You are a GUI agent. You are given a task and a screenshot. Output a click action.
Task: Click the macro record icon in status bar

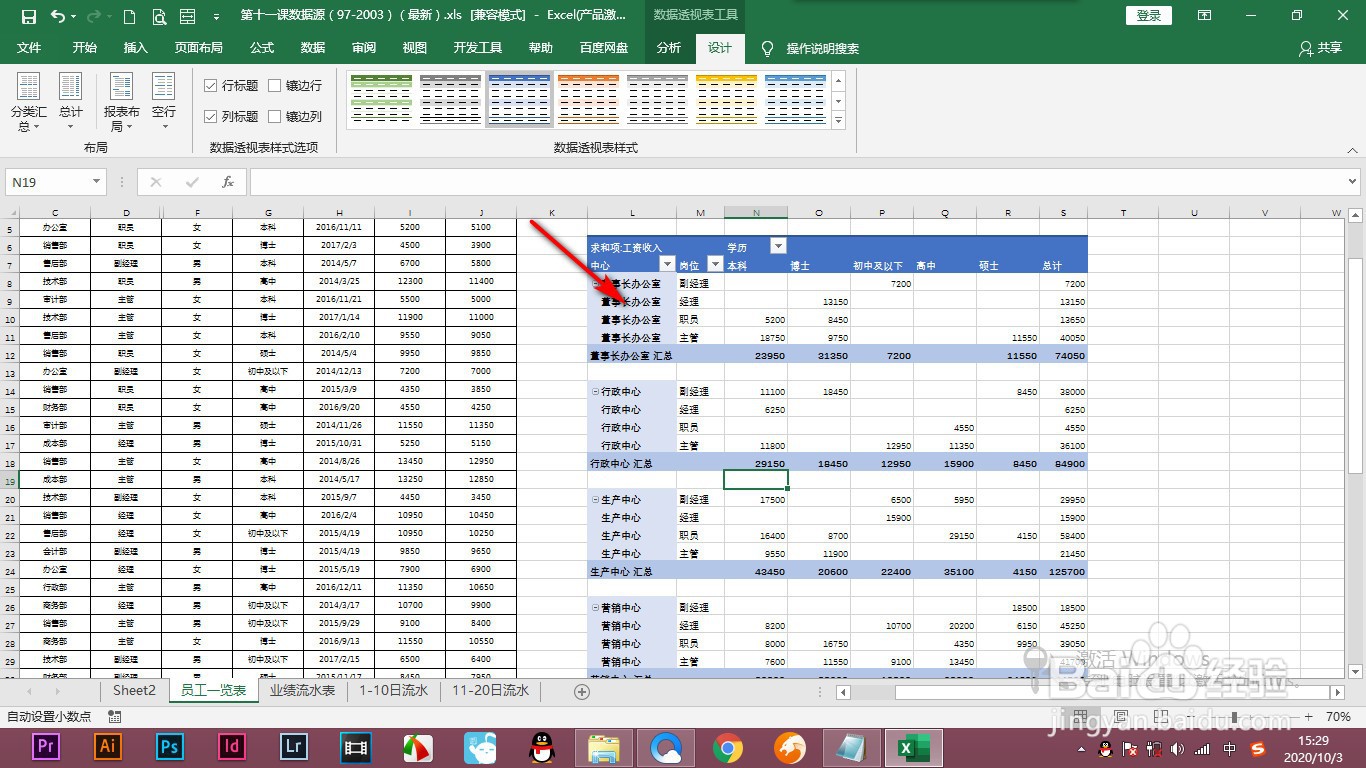pos(114,717)
